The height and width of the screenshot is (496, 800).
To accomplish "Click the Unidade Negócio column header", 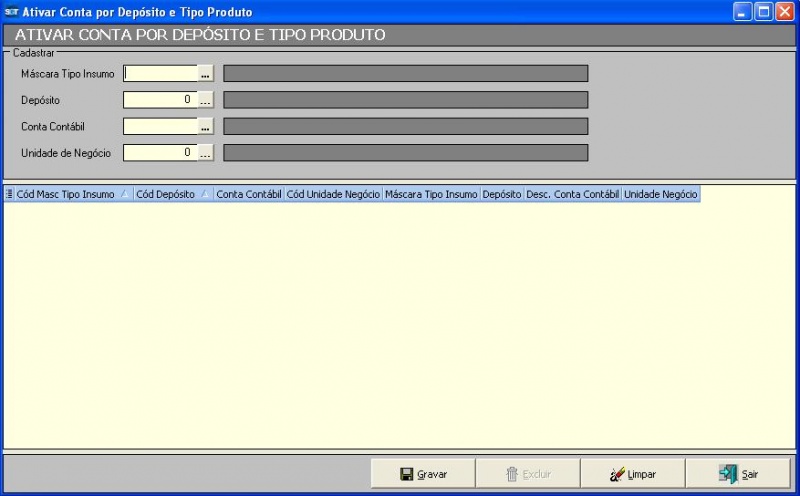I will pyautogui.click(x=661, y=195).
